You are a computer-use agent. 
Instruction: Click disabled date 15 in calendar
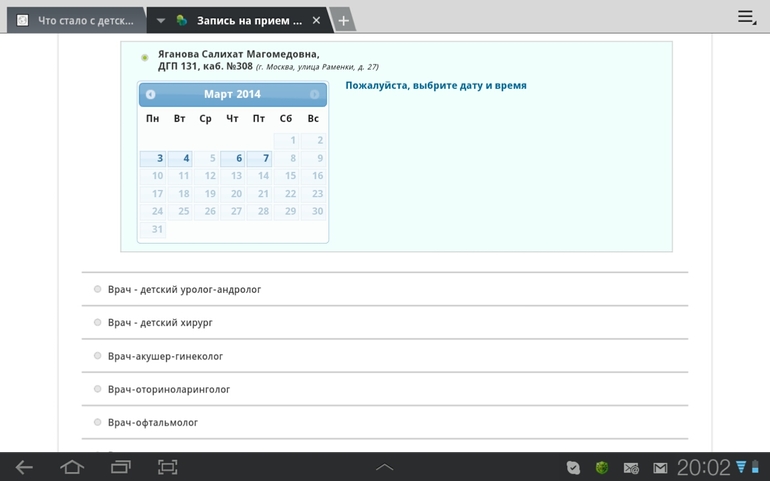point(286,176)
